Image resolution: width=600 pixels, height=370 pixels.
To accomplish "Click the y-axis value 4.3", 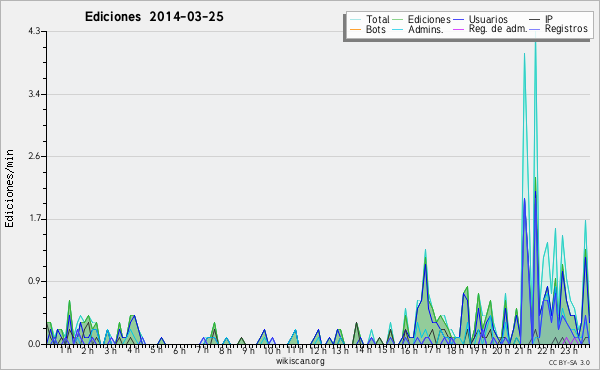I will [34, 31].
